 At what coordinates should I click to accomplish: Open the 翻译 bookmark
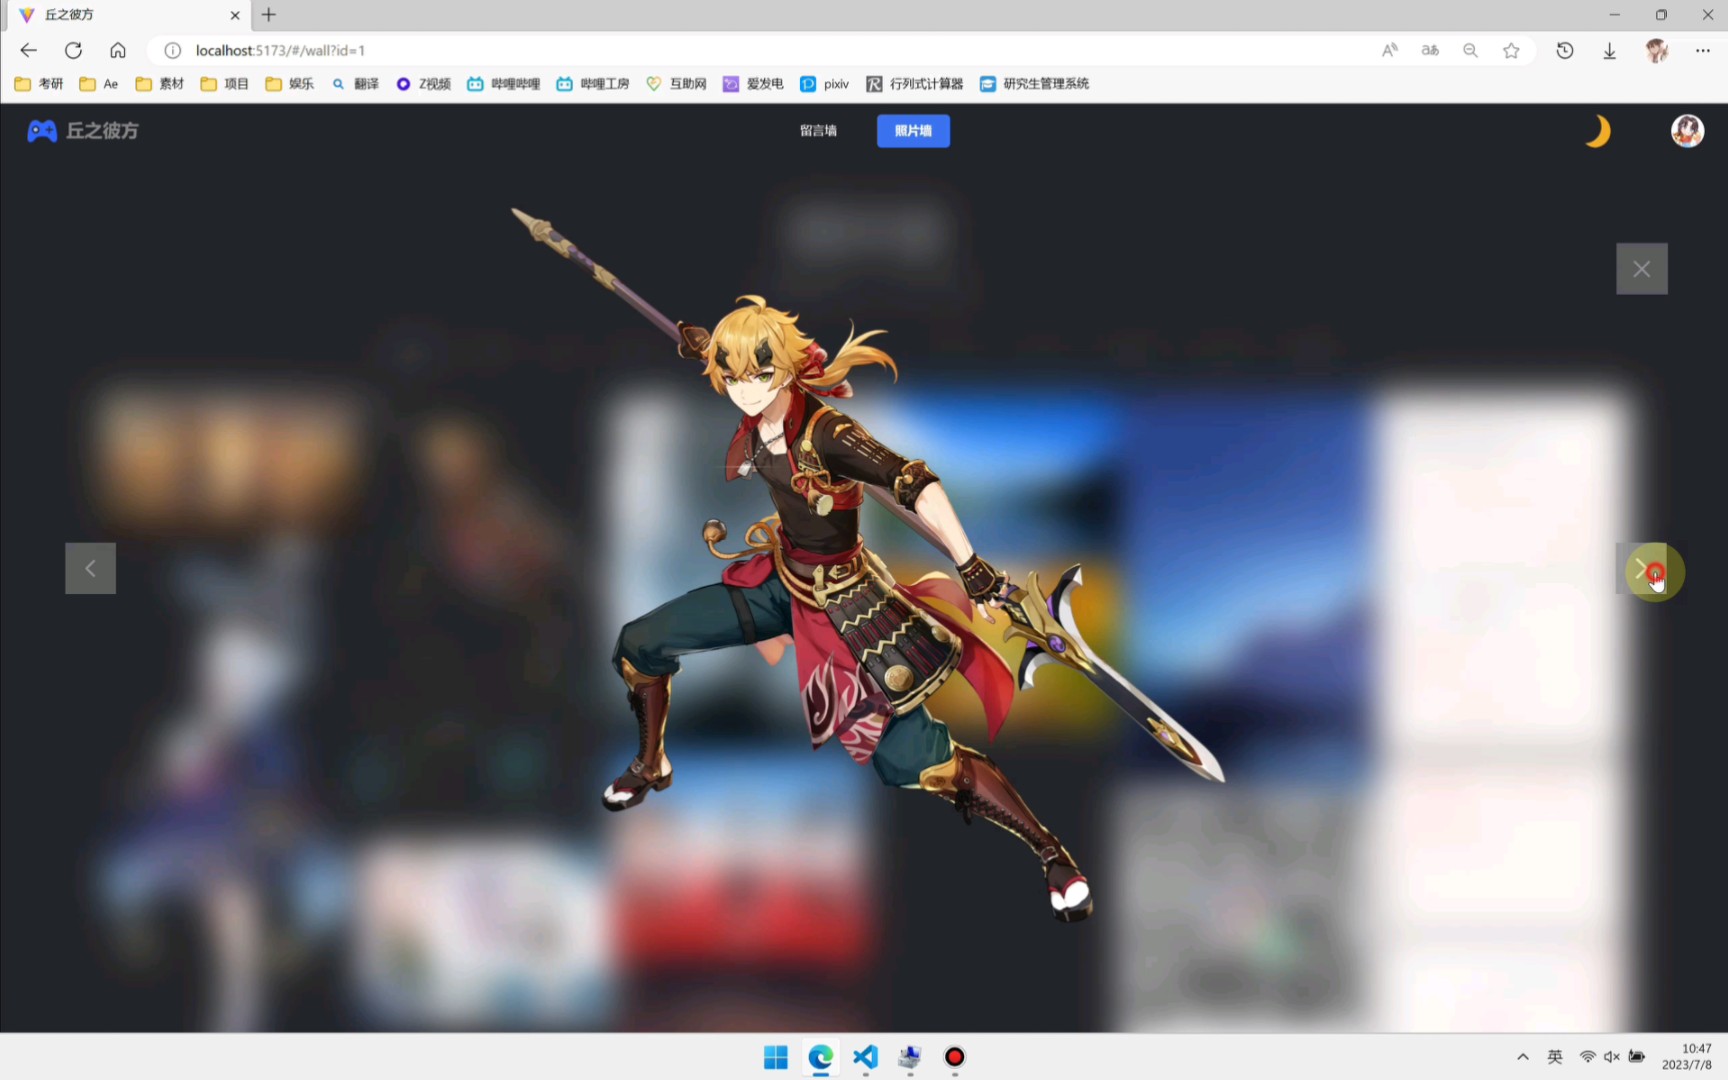[356, 84]
